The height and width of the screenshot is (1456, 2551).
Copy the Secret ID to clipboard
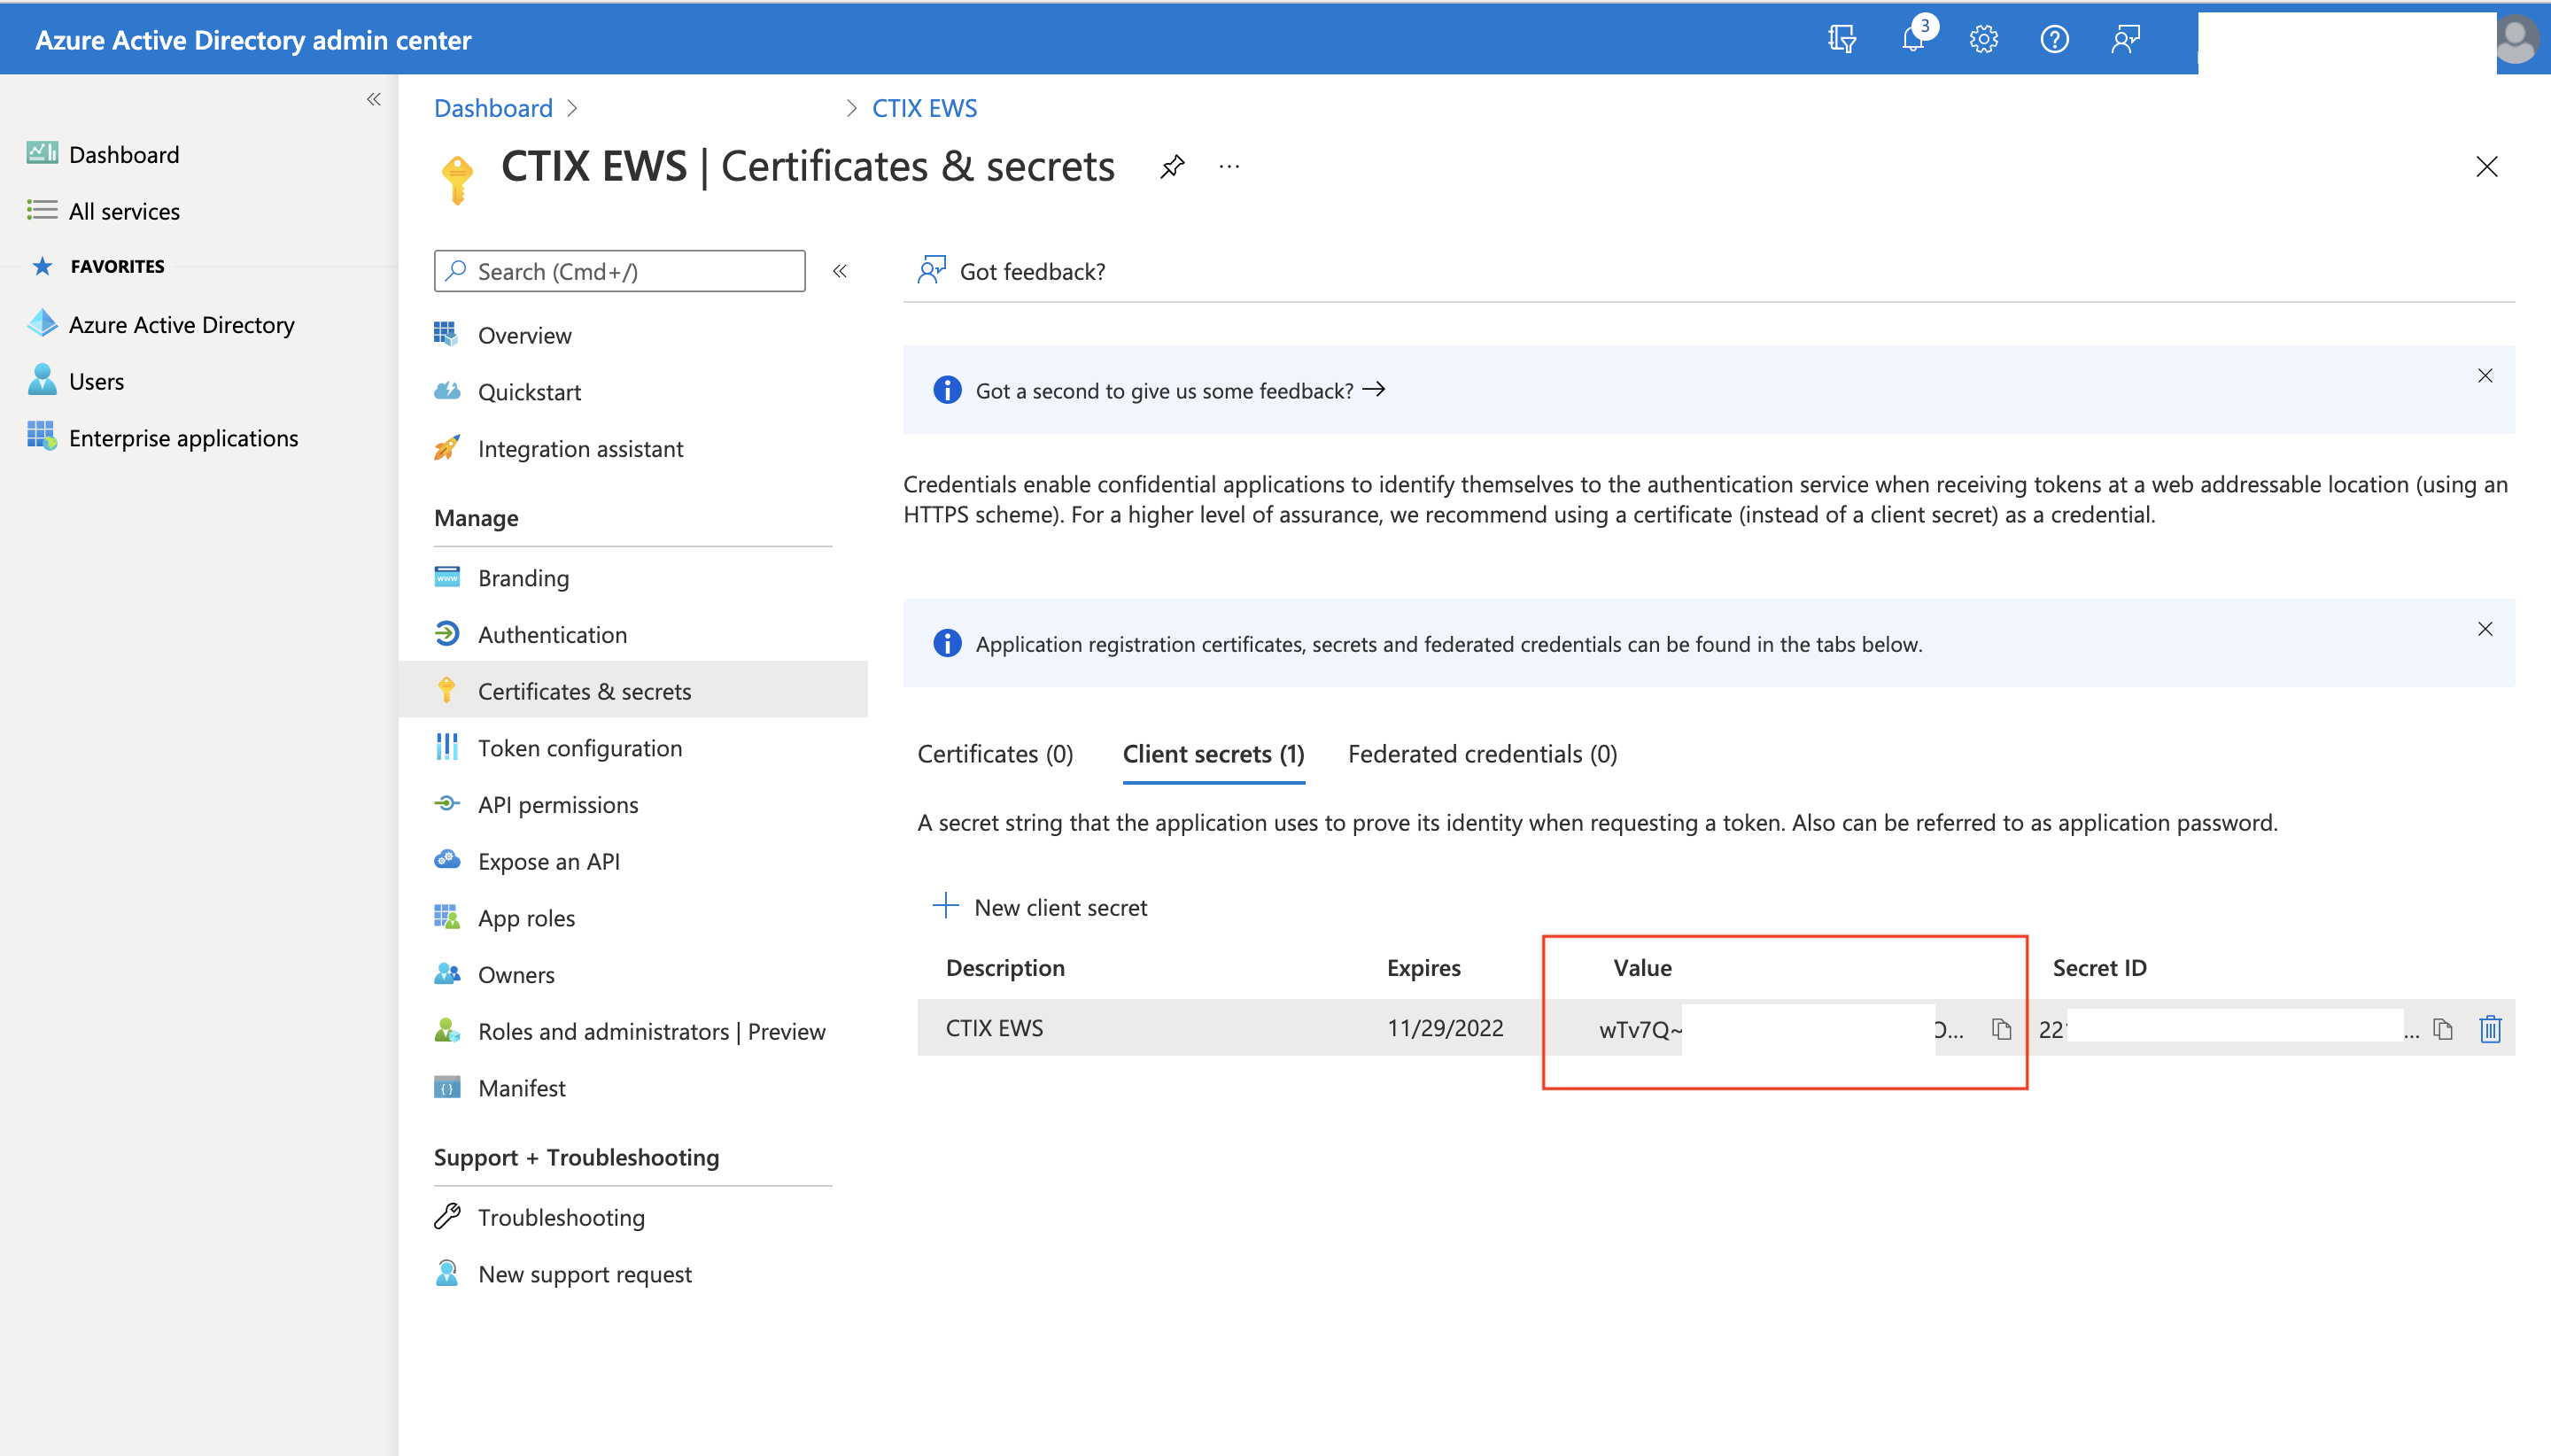(2443, 1029)
